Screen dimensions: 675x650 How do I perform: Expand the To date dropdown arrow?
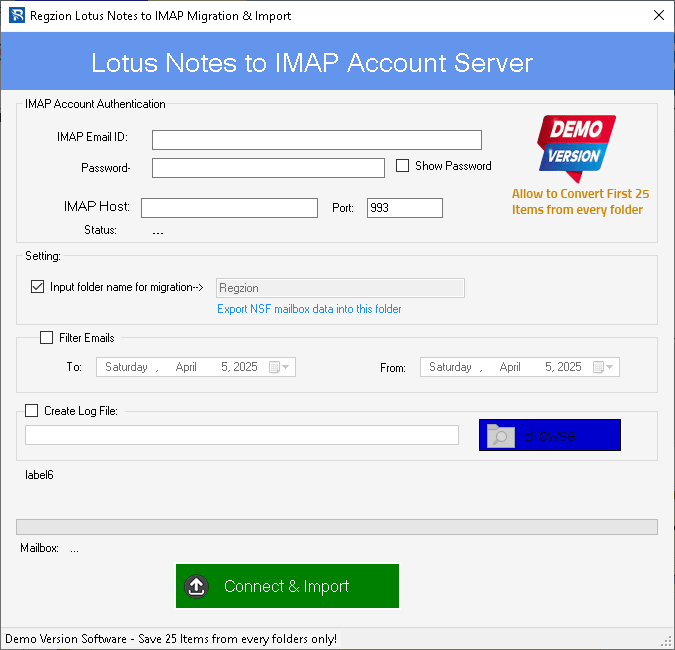click(x=288, y=367)
